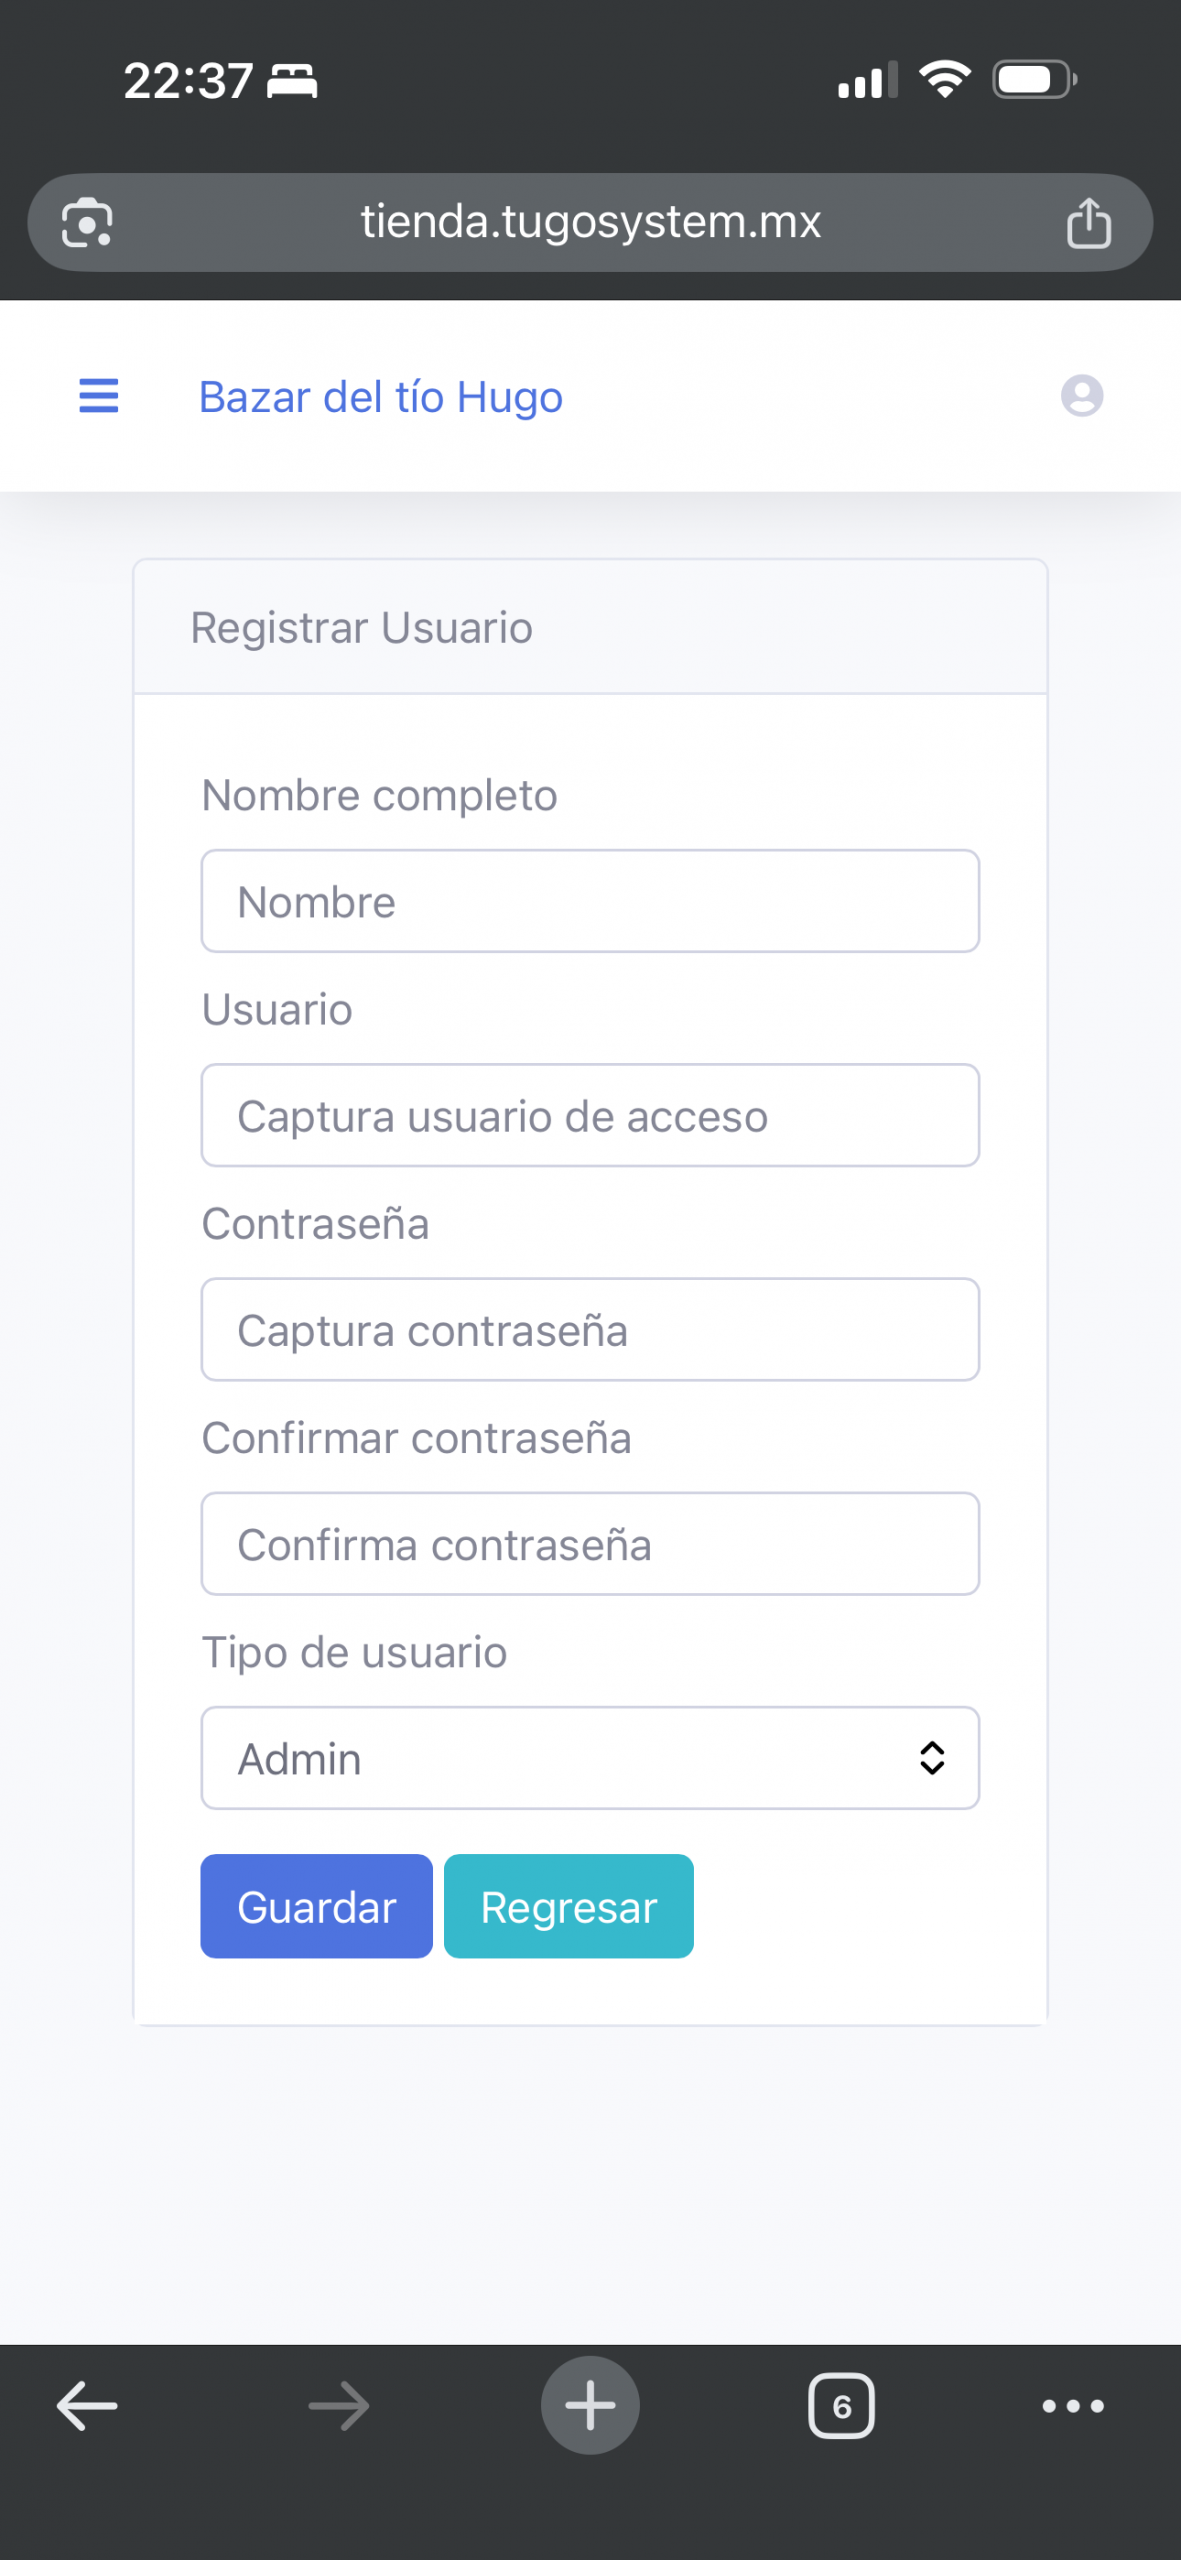Expand the Tipo de usuario dropdown

coord(560,1758)
